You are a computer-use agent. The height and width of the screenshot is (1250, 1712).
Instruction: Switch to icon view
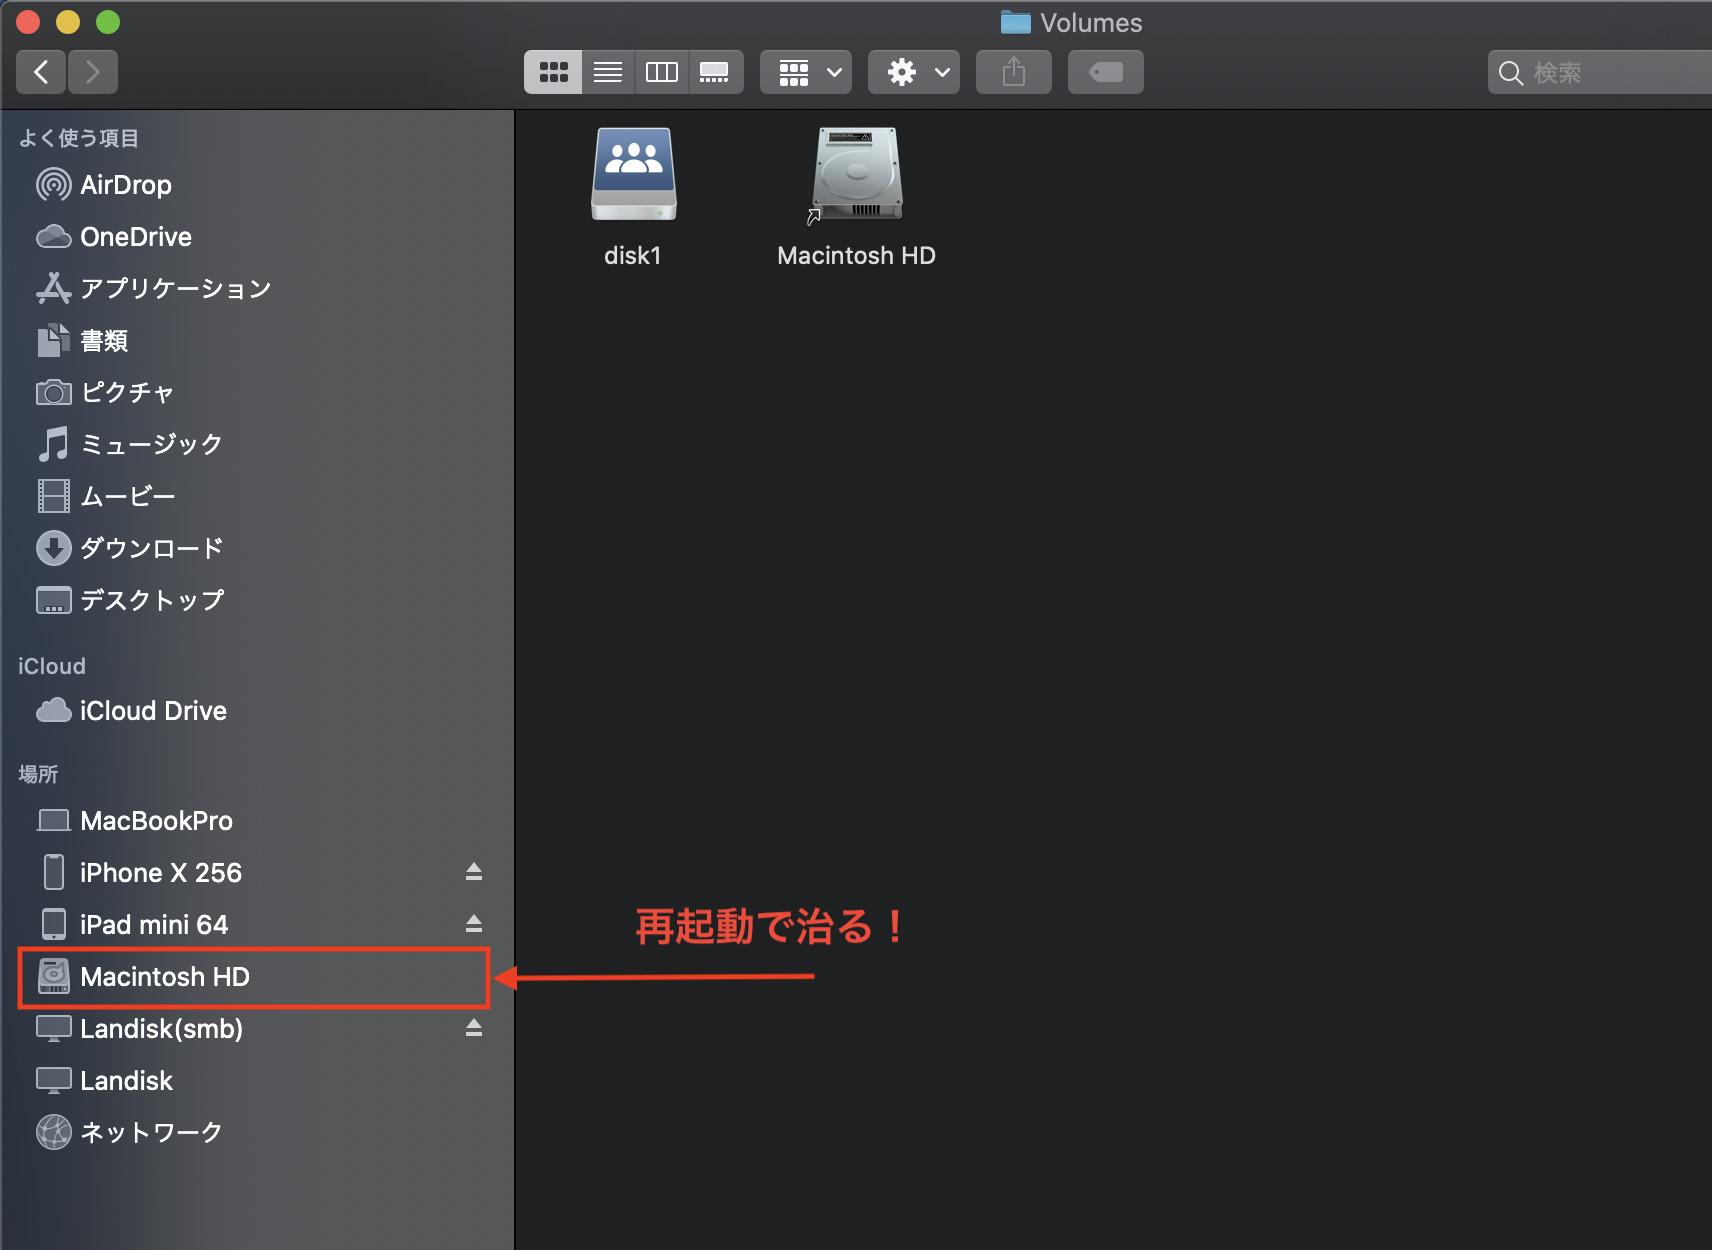(x=553, y=72)
